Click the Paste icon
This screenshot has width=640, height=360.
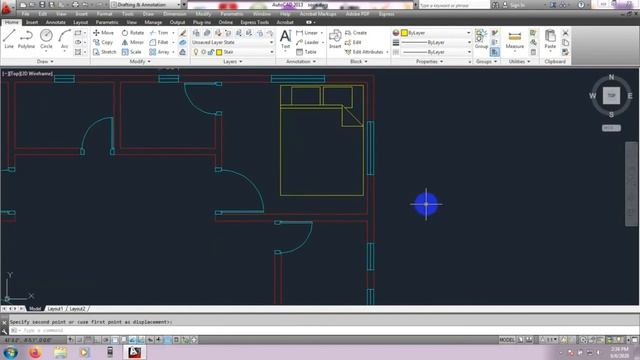pyautogui.click(x=550, y=40)
